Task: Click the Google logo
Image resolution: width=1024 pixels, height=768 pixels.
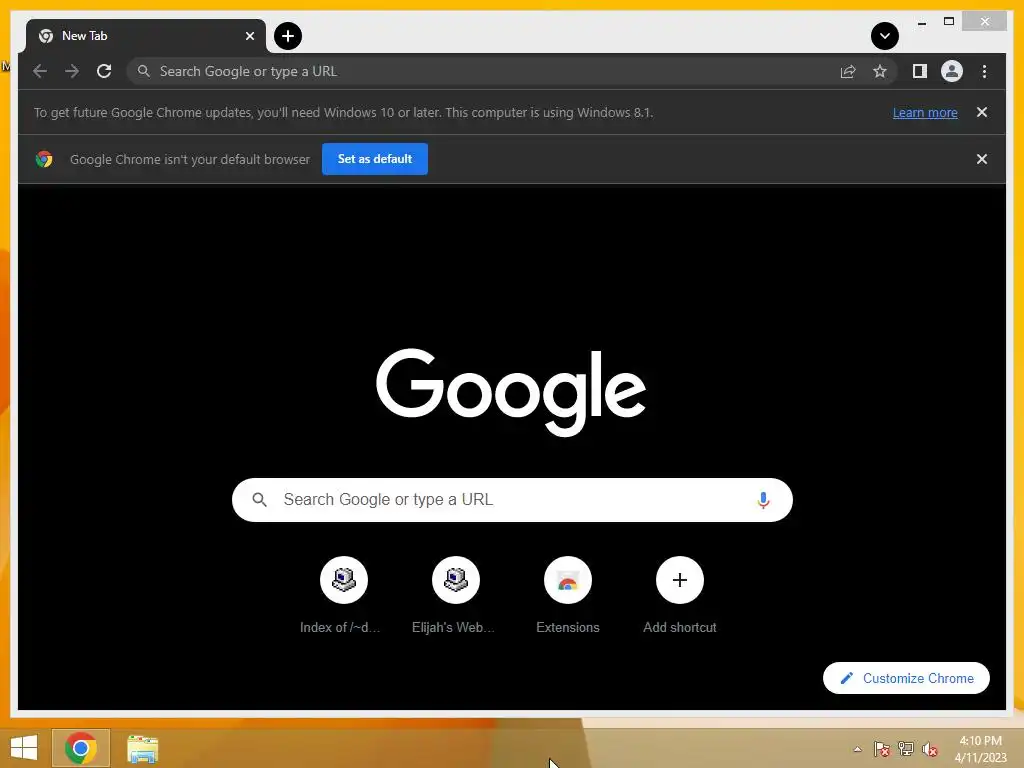Action: pyautogui.click(x=511, y=392)
